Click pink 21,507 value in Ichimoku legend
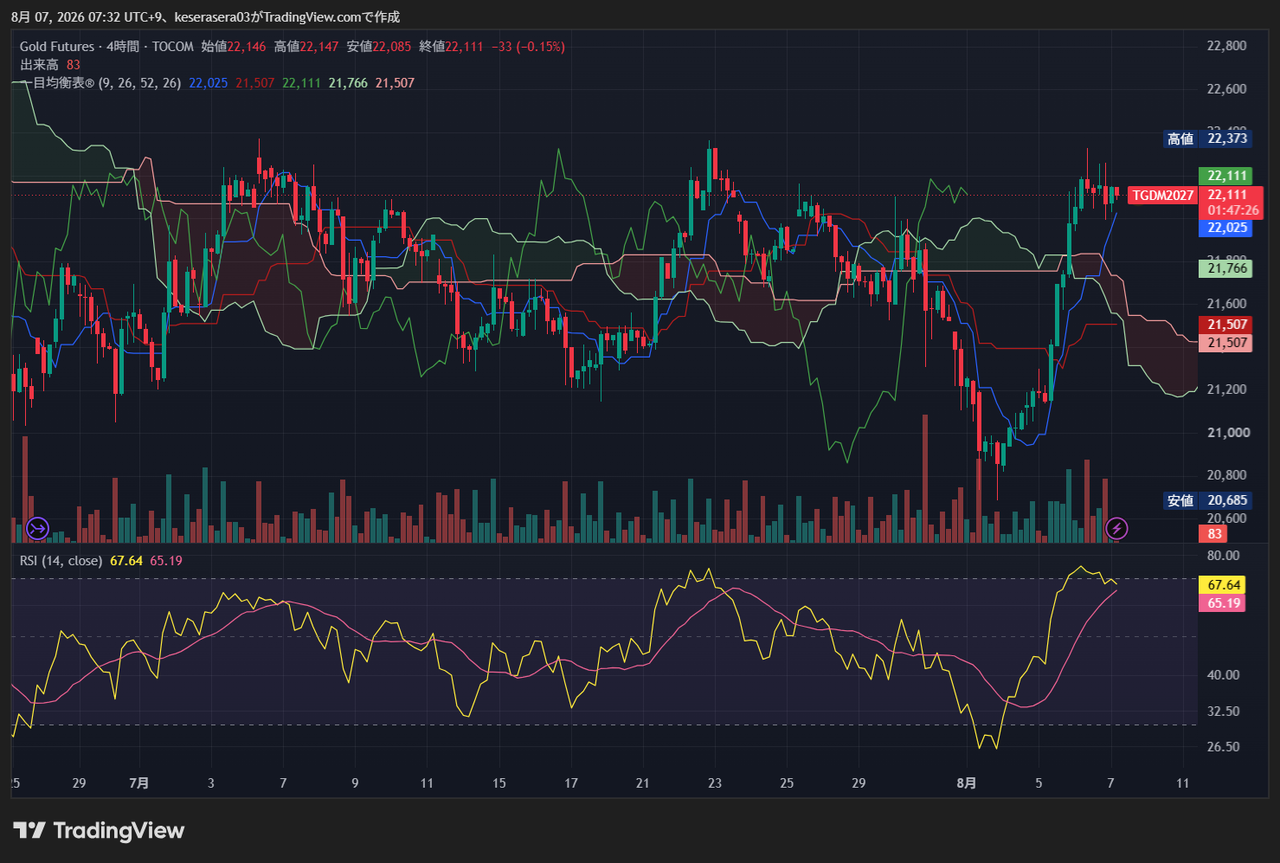The width and height of the screenshot is (1280, 863). coord(395,83)
